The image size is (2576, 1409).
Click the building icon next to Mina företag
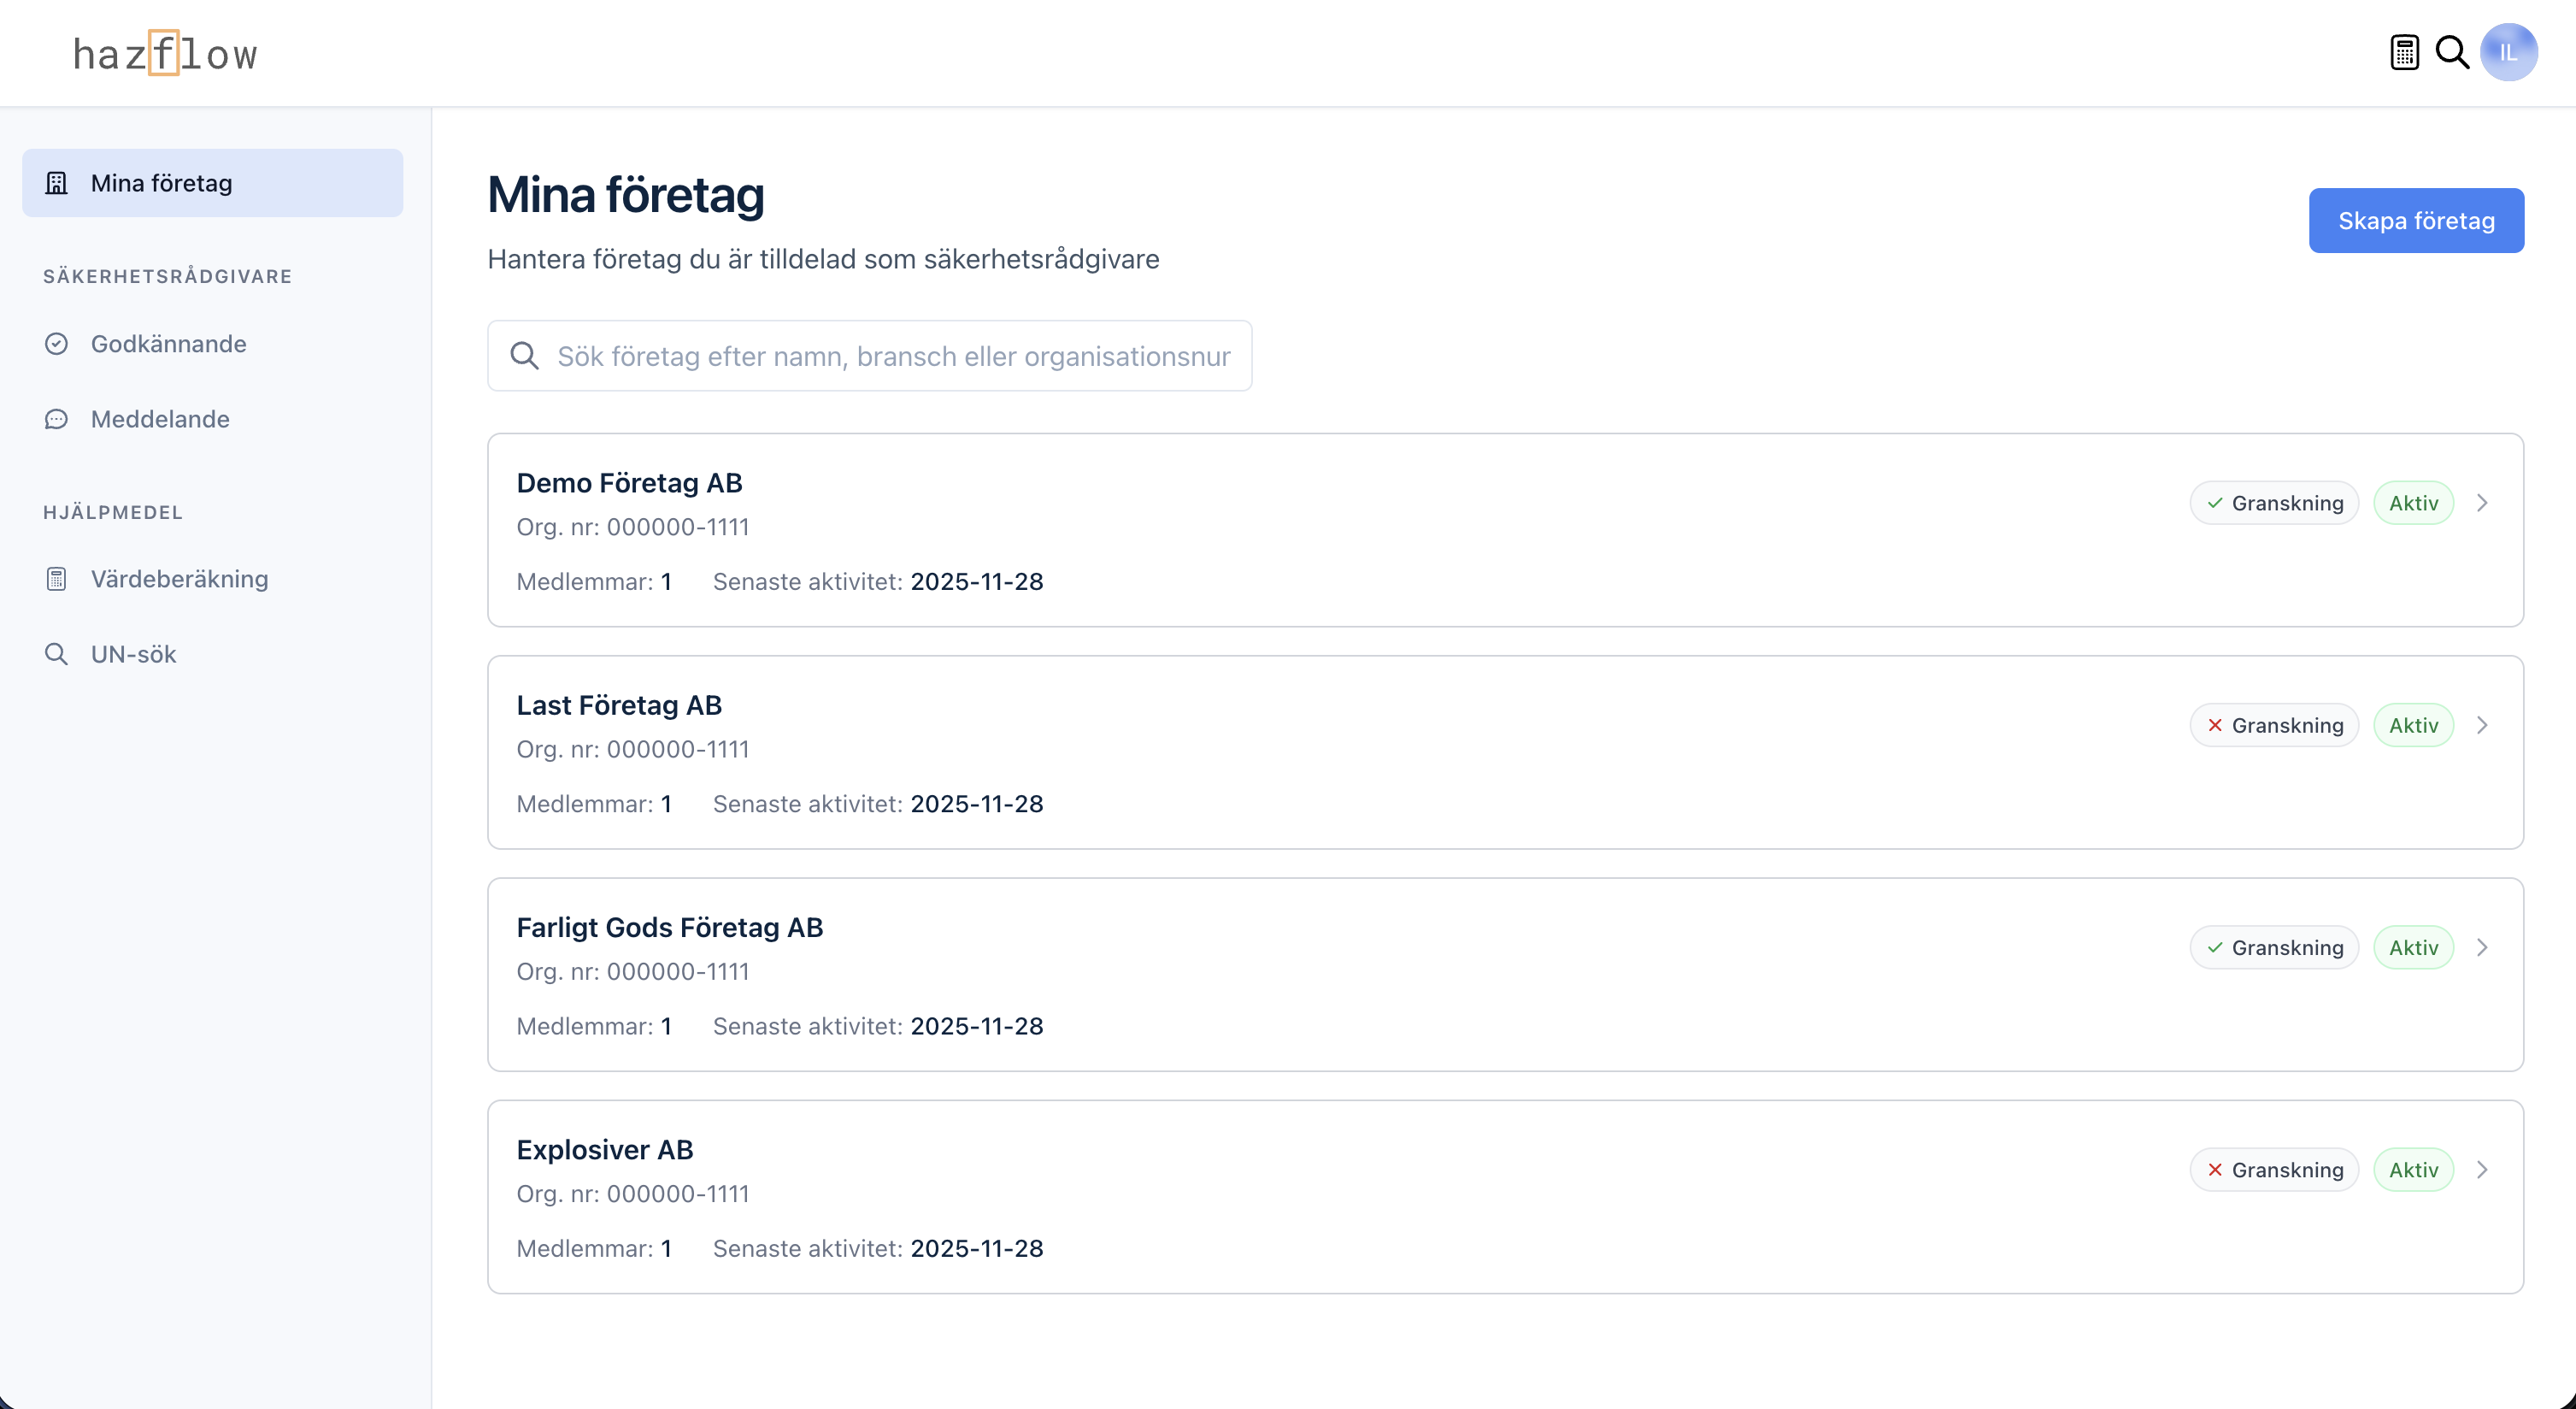57,183
